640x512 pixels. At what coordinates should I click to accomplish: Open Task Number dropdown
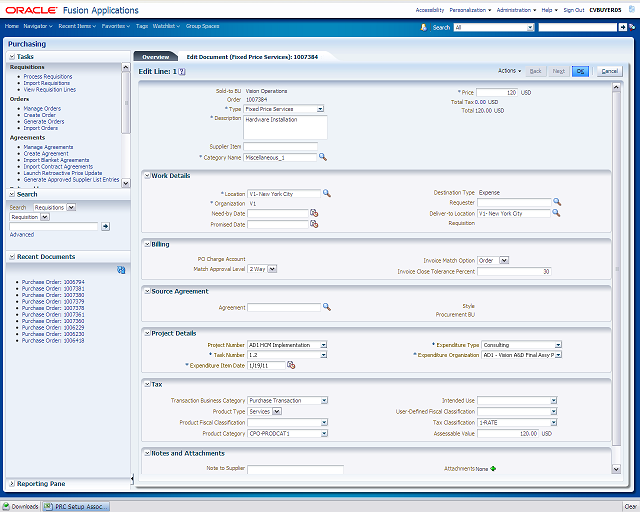point(323,355)
